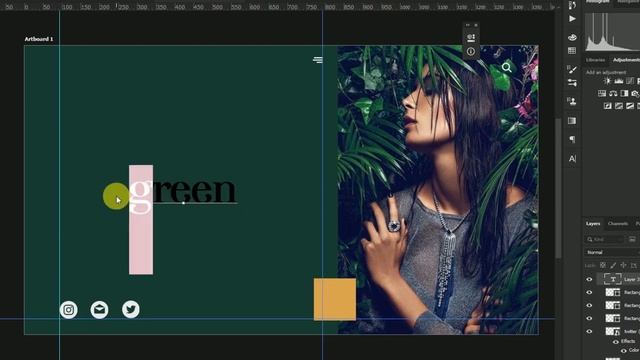Image resolution: width=640 pixels, height=360 pixels.
Task: Add a Curves adjustment
Action: (x=630, y=81)
